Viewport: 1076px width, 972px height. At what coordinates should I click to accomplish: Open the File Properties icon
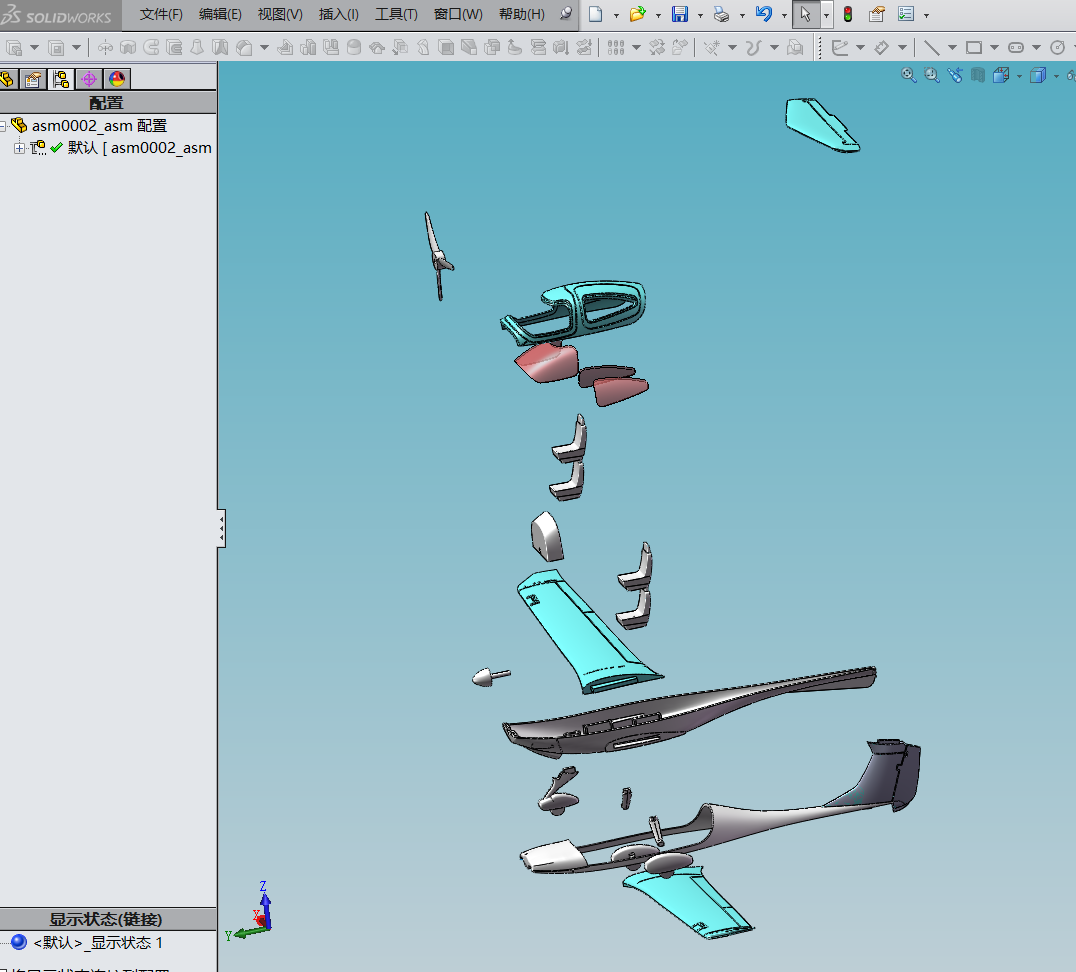[x=876, y=14]
